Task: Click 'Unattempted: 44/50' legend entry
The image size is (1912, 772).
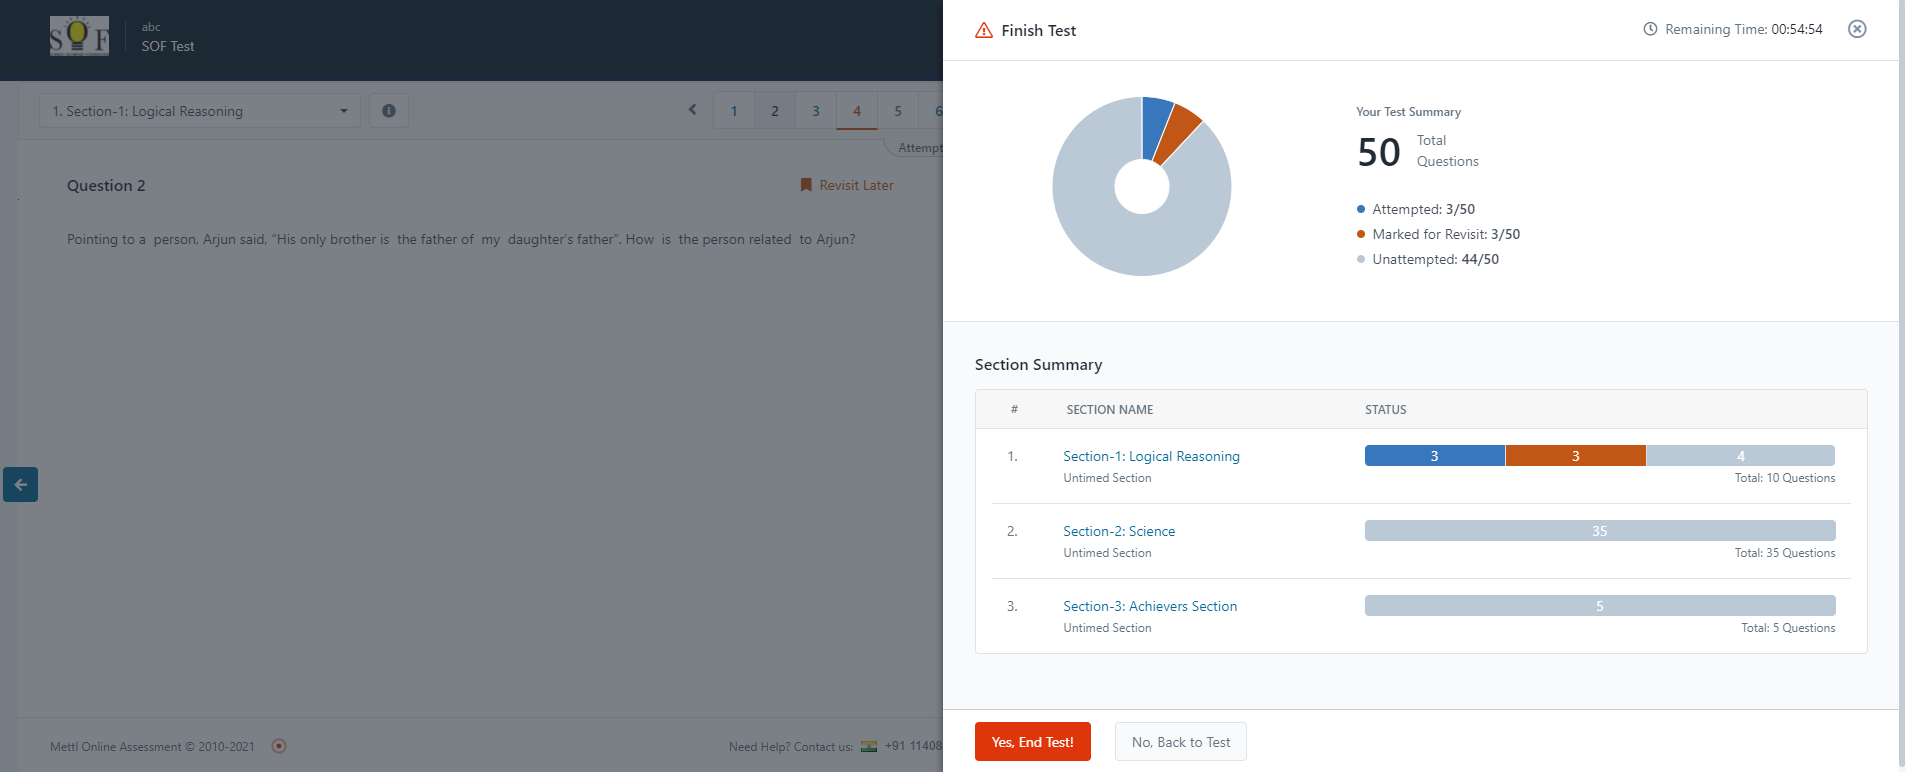Action: [1428, 259]
